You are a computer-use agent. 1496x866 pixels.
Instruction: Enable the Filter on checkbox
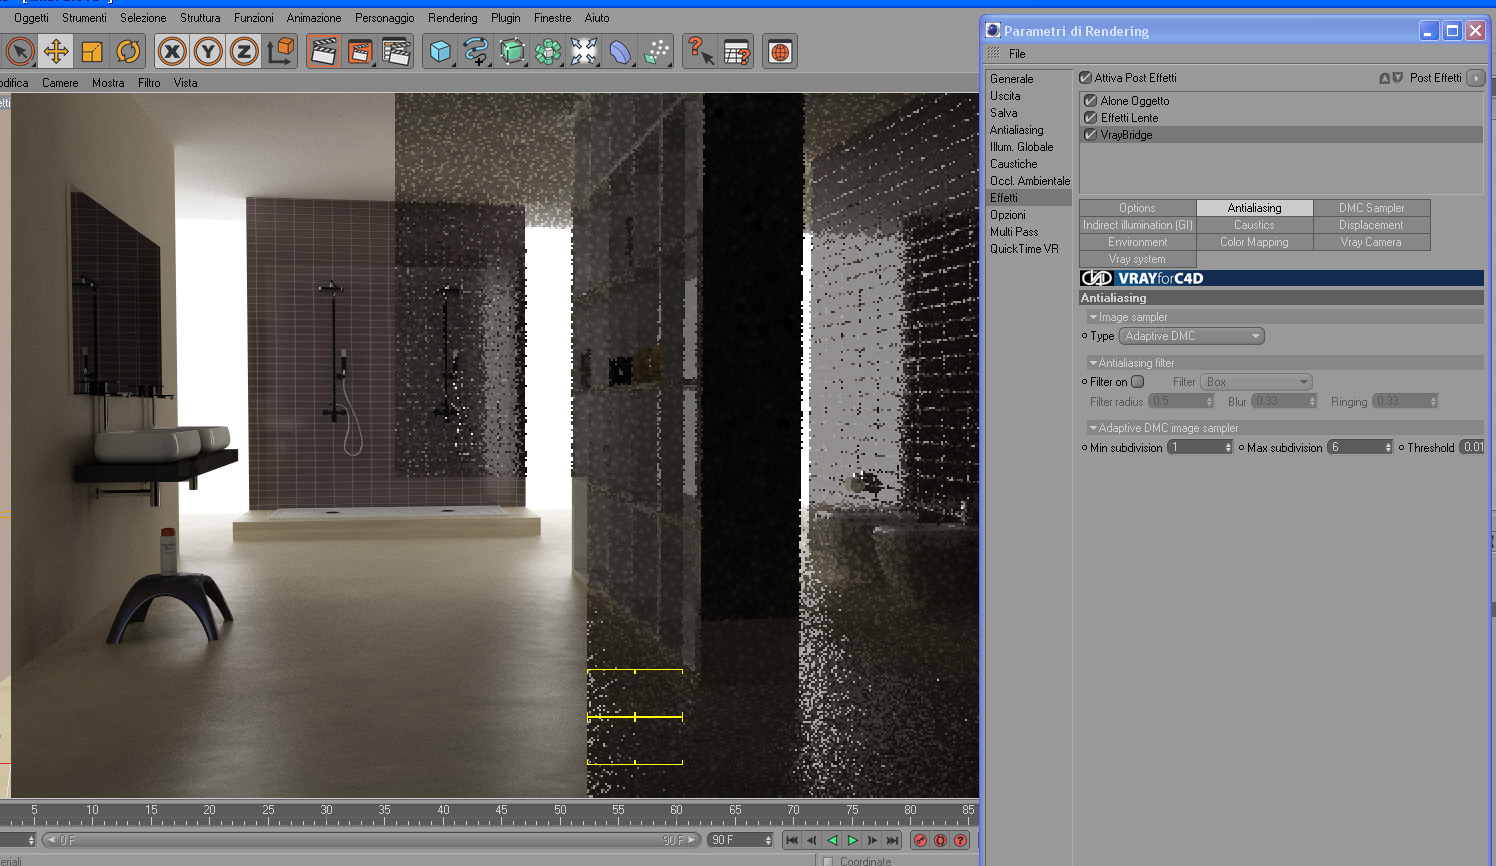click(x=1138, y=382)
